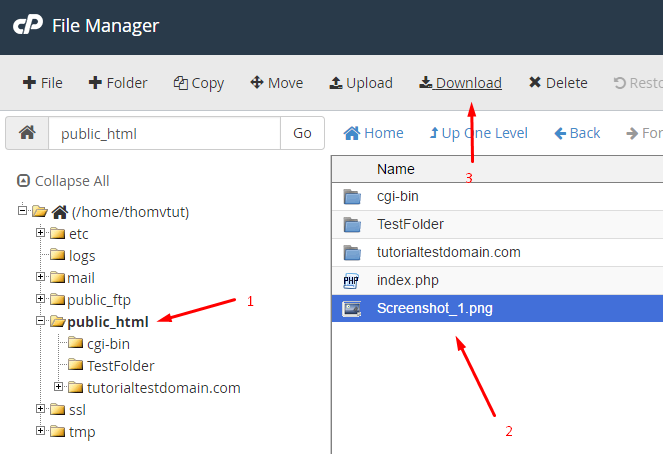Select the mail folder in tree

pyautogui.click(x=81, y=278)
